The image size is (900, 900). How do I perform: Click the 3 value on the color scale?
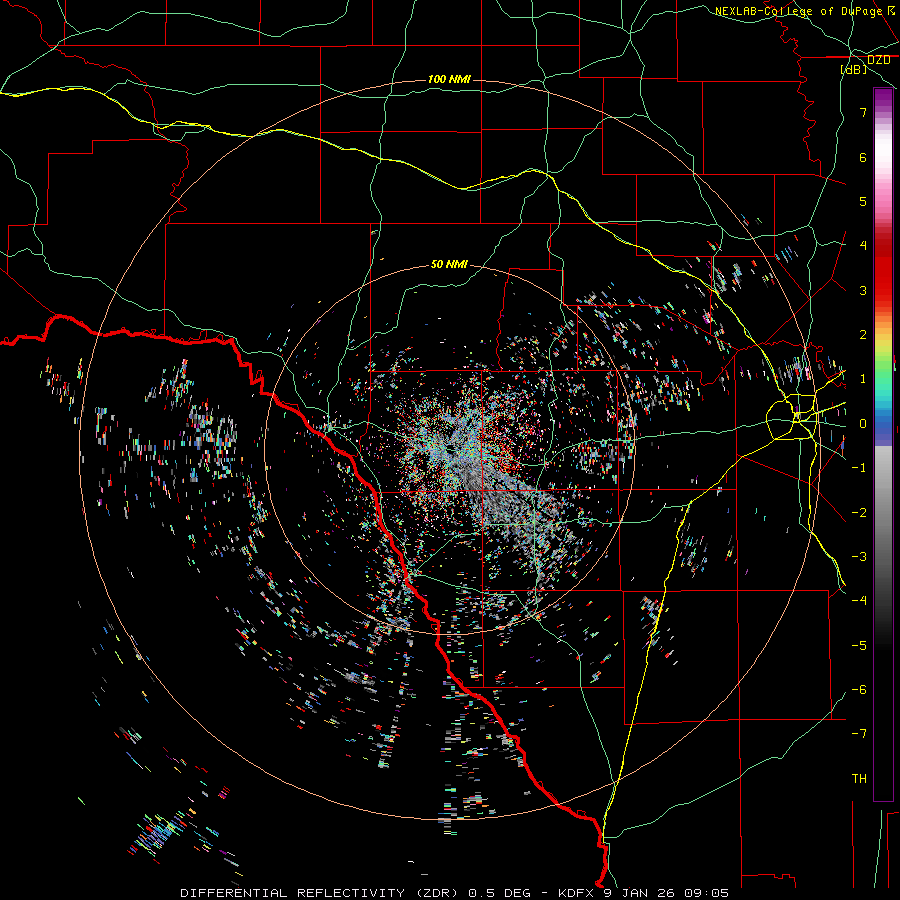point(863,290)
